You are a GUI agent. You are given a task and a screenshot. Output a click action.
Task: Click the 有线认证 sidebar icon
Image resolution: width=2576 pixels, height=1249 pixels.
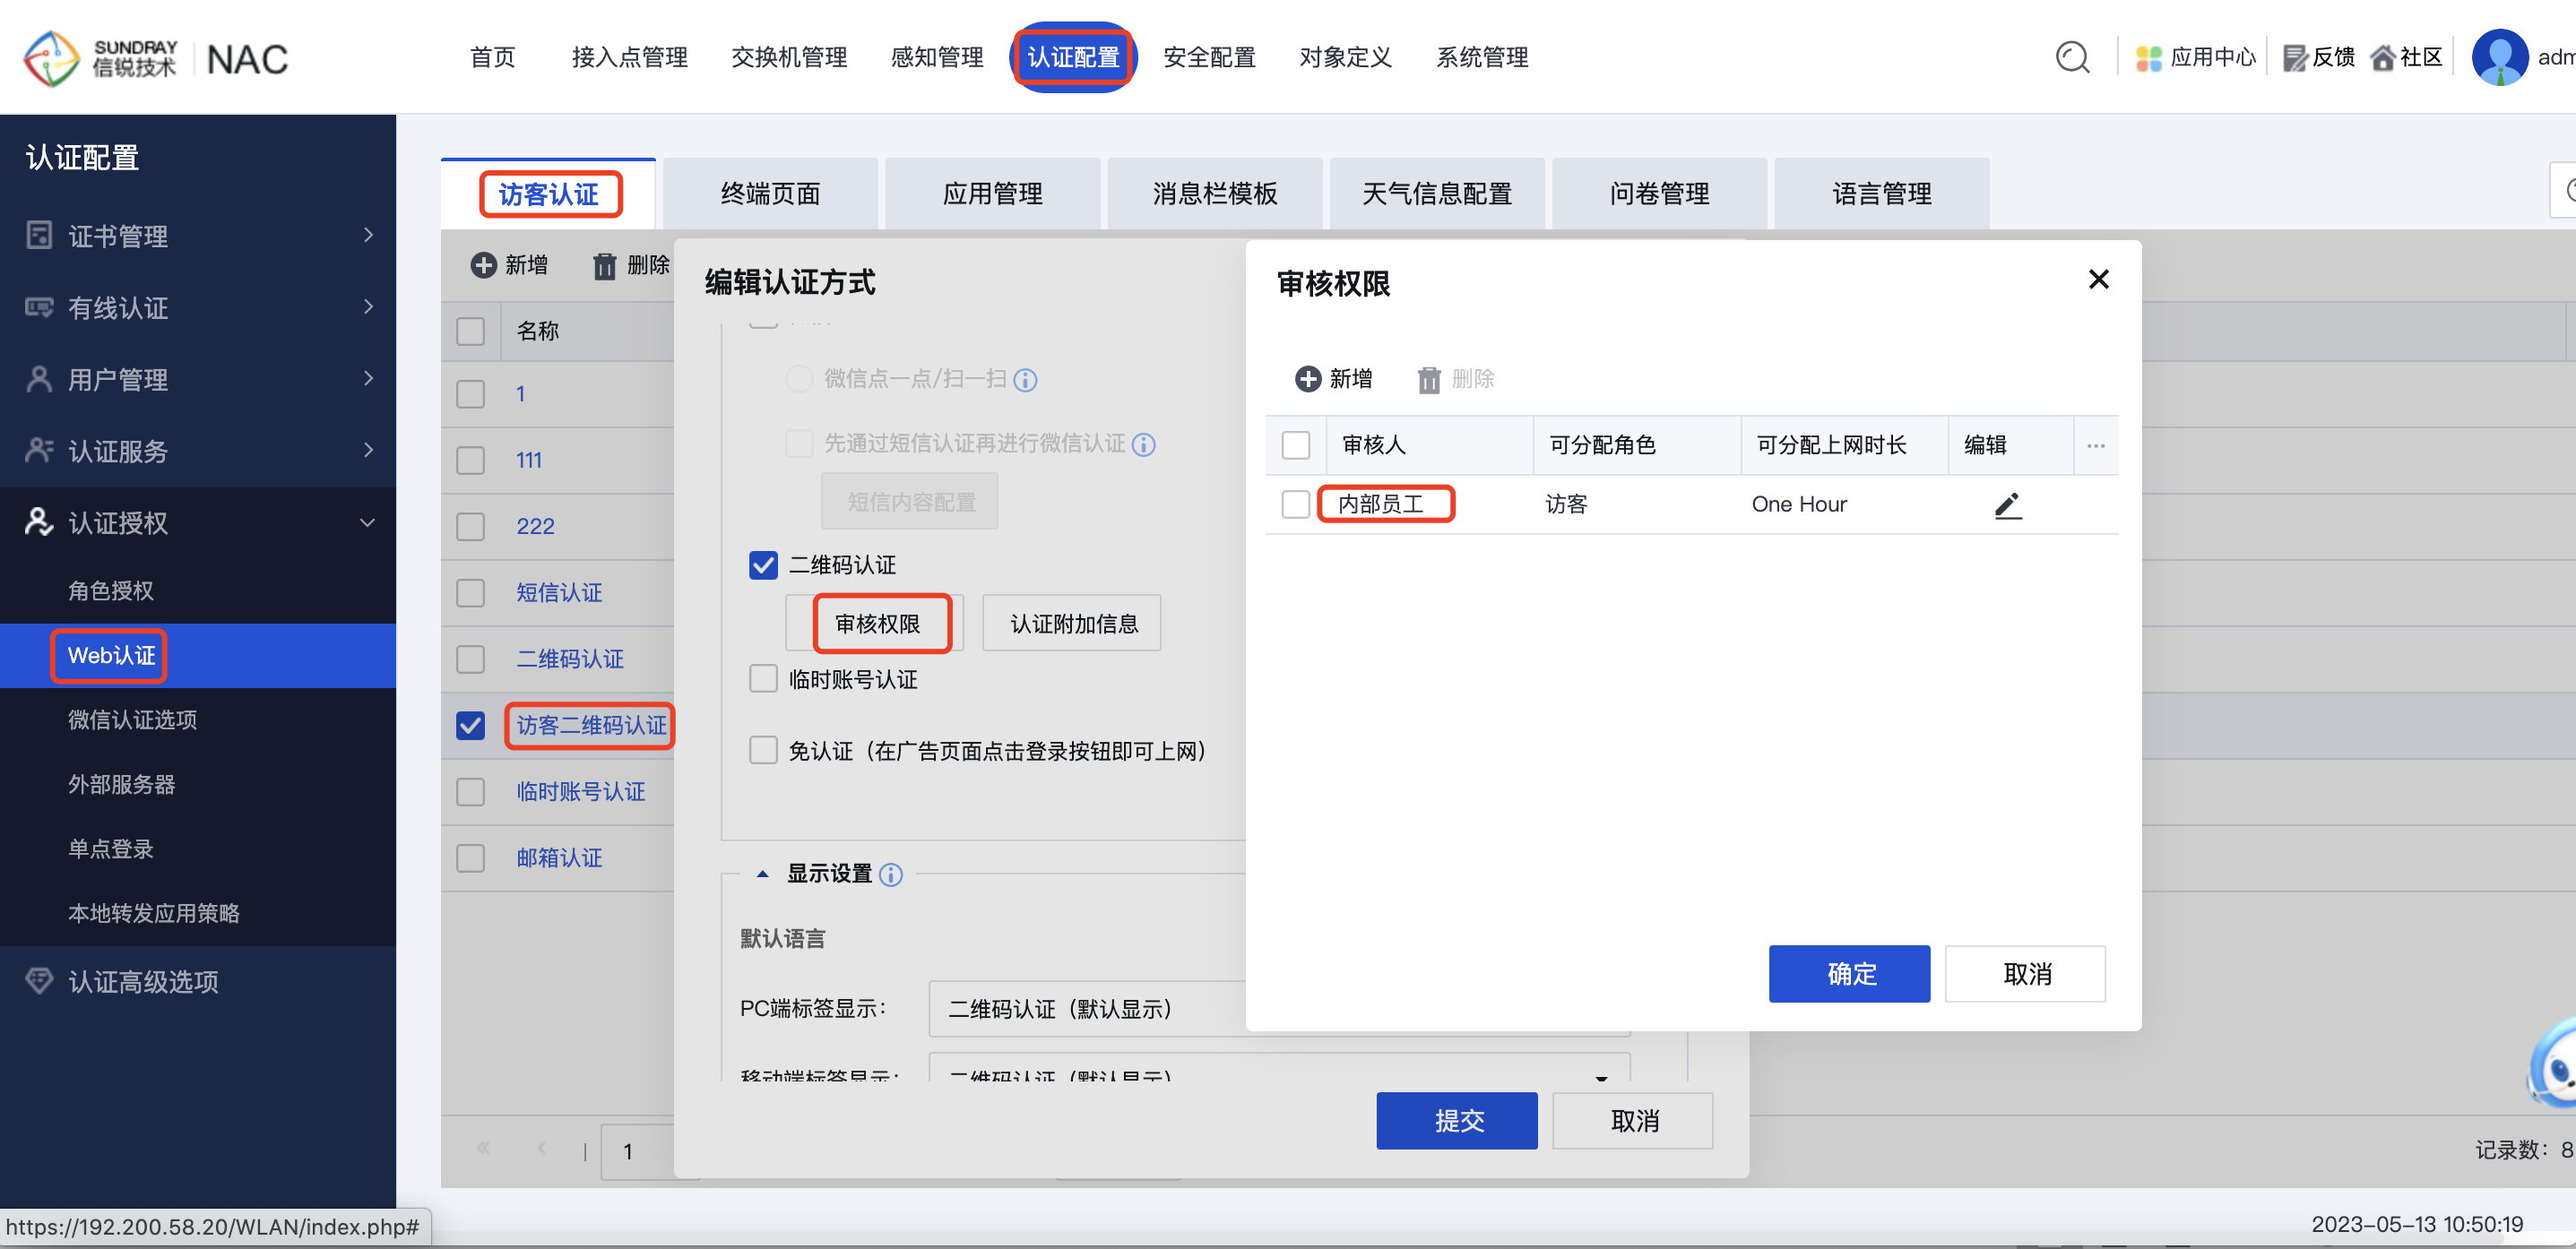39,307
